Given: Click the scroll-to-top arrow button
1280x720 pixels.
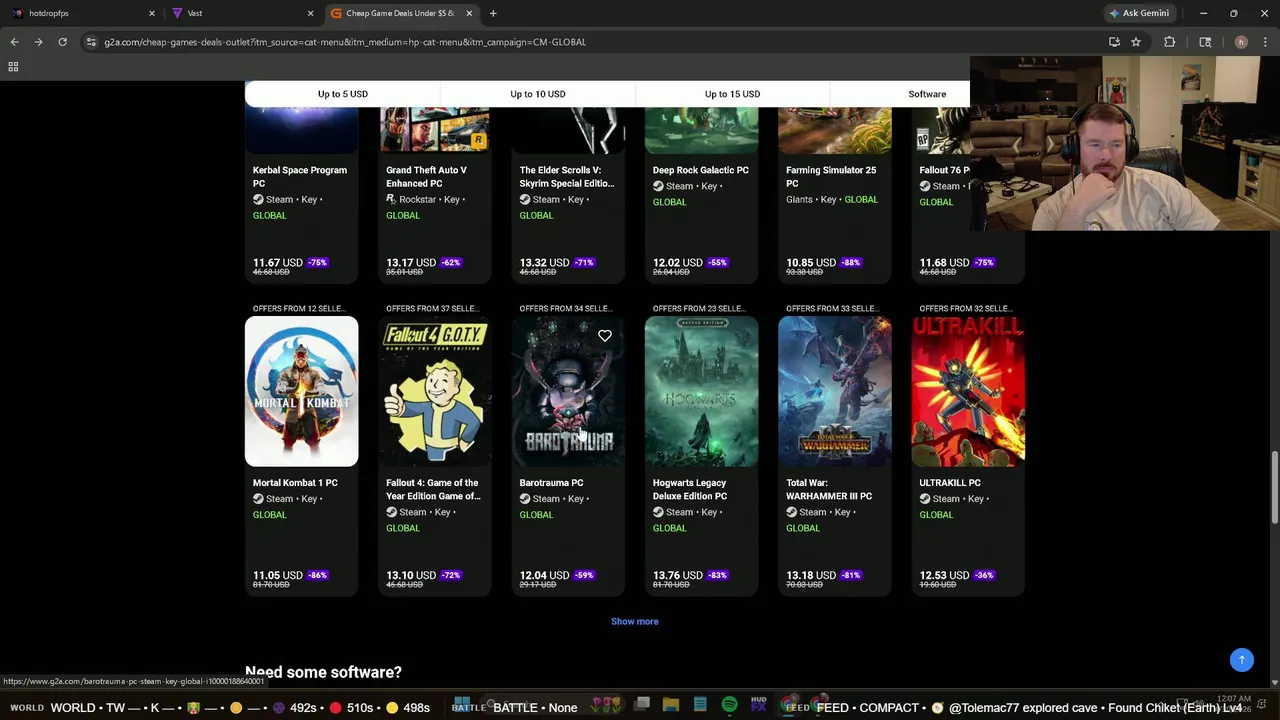Looking at the screenshot, I should point(1241,660).
